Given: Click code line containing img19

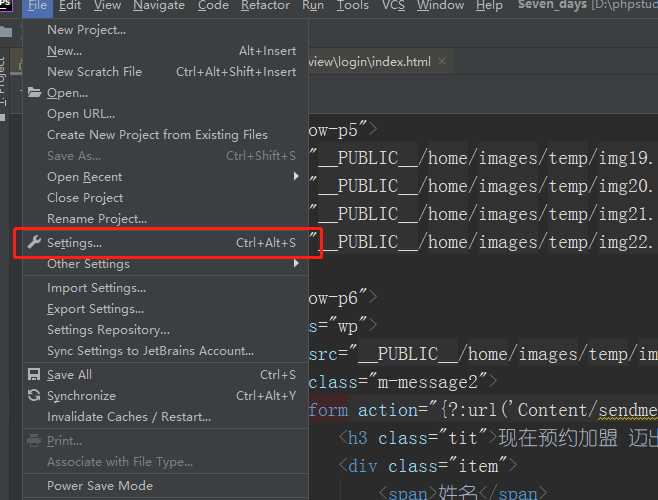Looking at the screenshot, I should click(483, 158).
